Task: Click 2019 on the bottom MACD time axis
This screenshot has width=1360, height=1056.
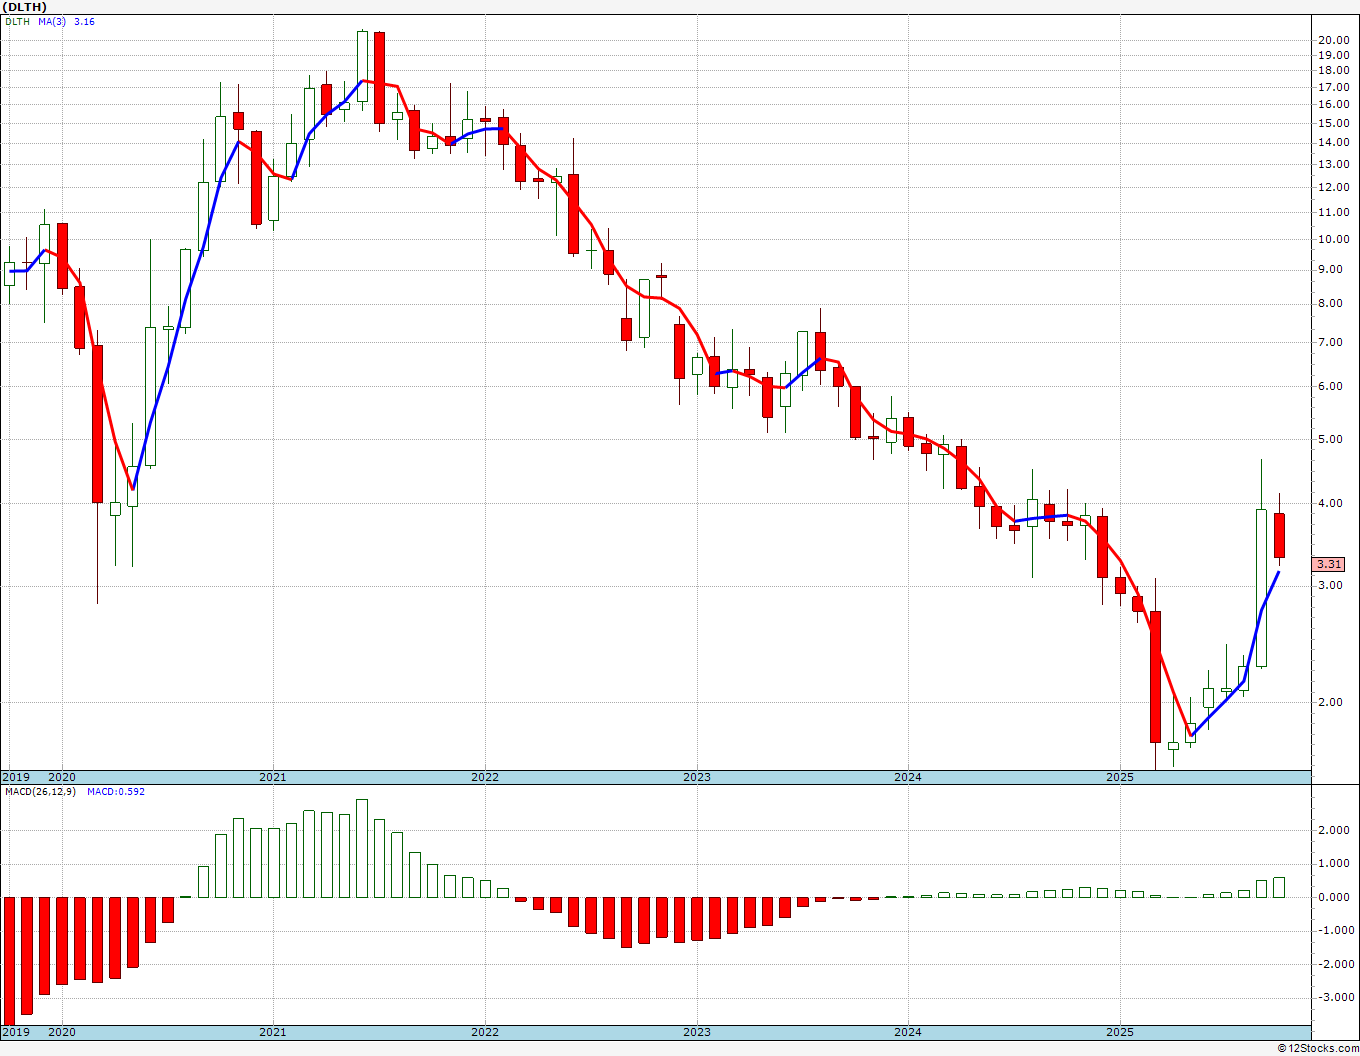Action: click(x=15, y=1032)
